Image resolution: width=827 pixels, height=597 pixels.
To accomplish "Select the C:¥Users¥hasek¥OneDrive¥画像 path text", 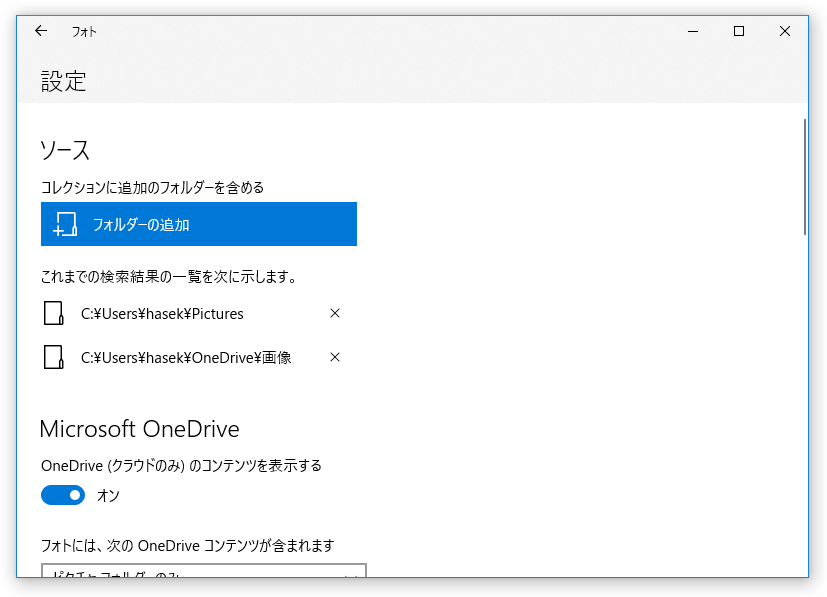I will click(x=186, y=358).
